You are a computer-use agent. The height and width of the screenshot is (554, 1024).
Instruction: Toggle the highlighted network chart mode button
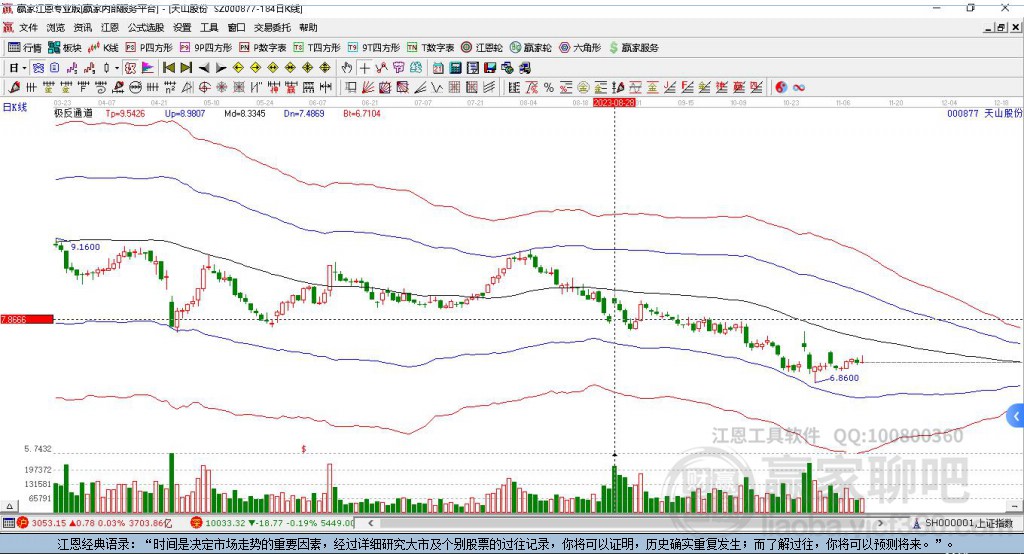(x=39, y=68)
